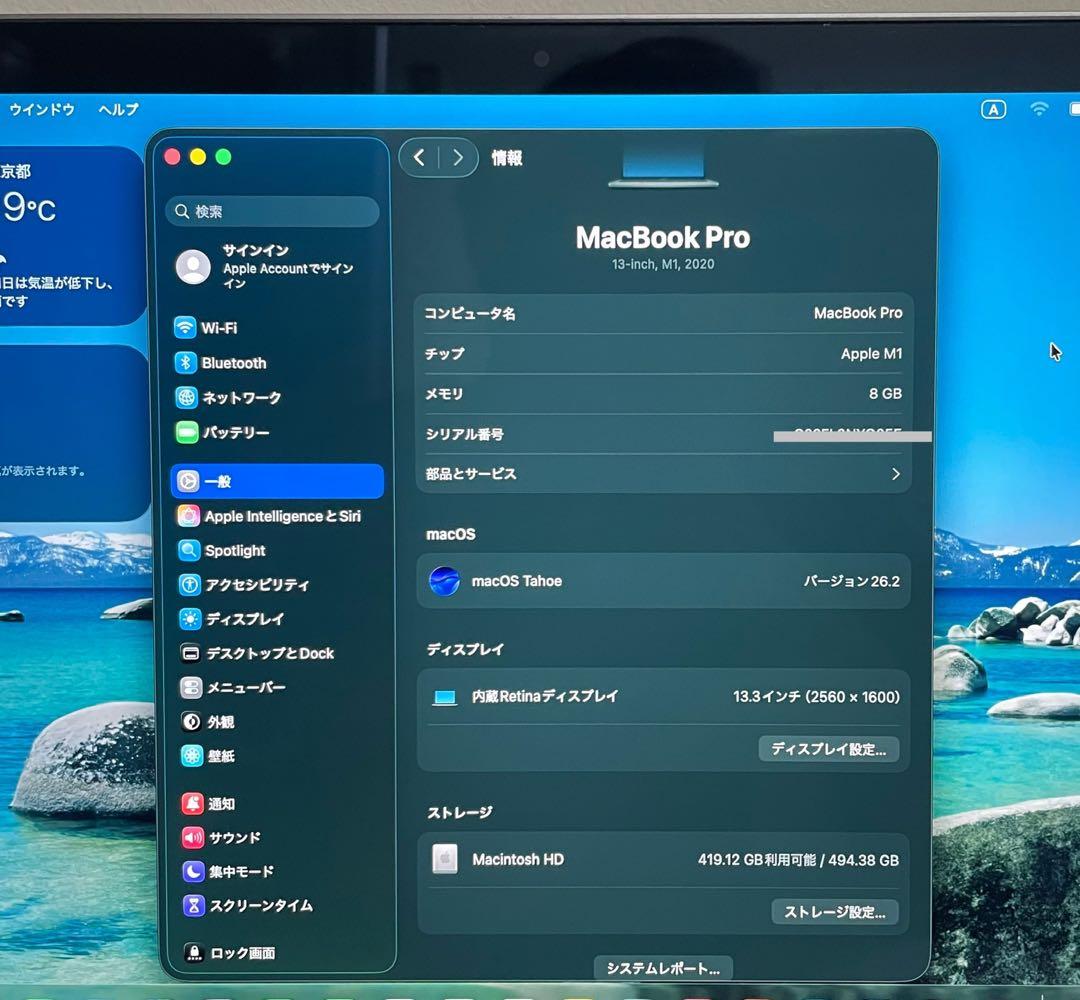This screenshot has height=1000, width=1080.
Task: Click the Apple Account sign-in avatar
Action: pyautogui.click(x=194, y=267)
